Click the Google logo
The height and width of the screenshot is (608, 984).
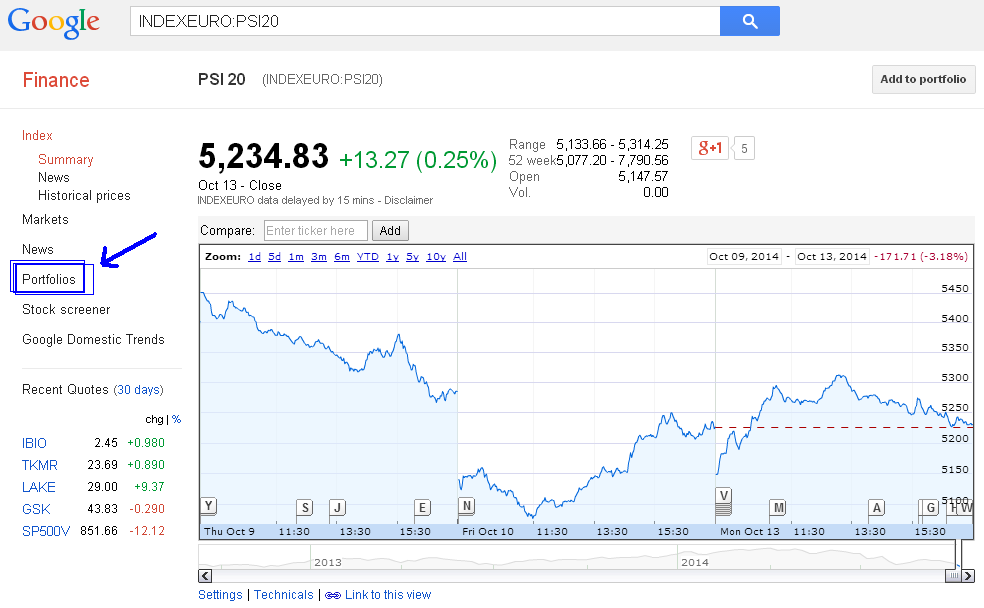(x=54, y=22)
